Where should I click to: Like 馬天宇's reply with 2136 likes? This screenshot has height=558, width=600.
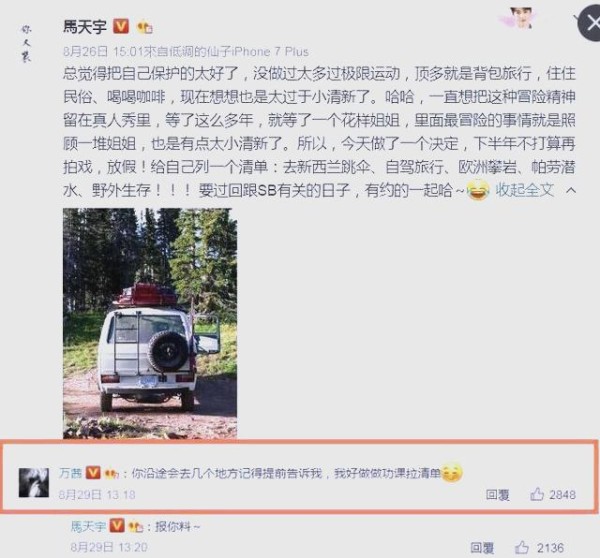point(539,548)
